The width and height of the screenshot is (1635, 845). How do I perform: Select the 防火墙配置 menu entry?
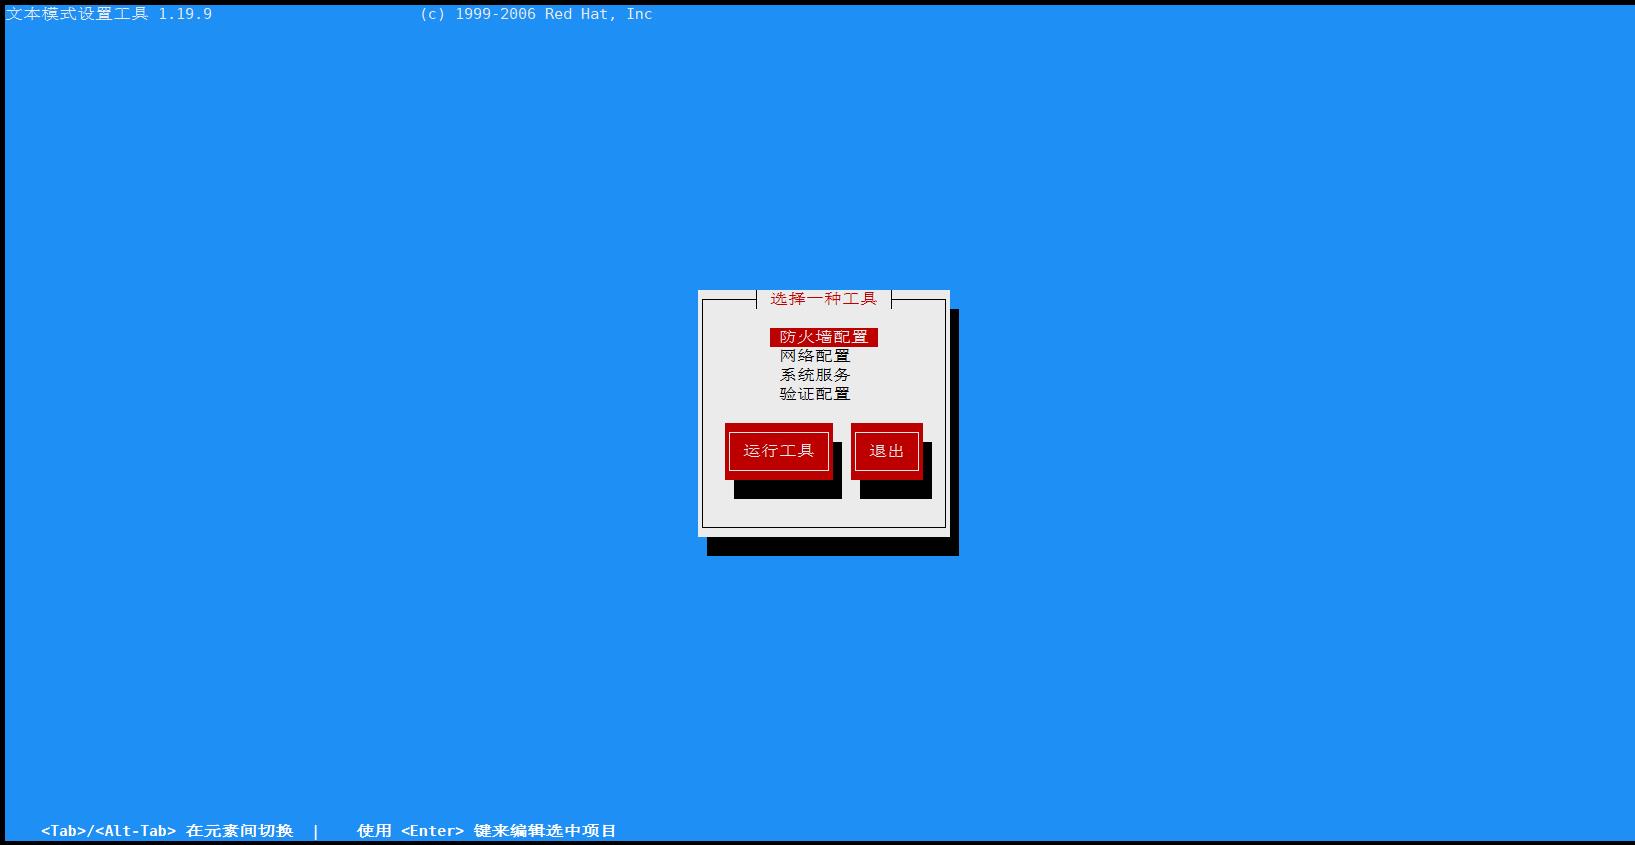pyautogui.click(x=824, y=337)
